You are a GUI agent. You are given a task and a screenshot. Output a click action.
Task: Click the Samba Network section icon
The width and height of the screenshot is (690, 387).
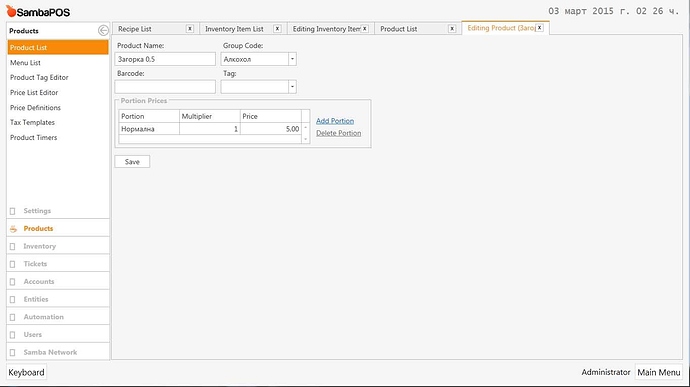[x=13, y=352]
